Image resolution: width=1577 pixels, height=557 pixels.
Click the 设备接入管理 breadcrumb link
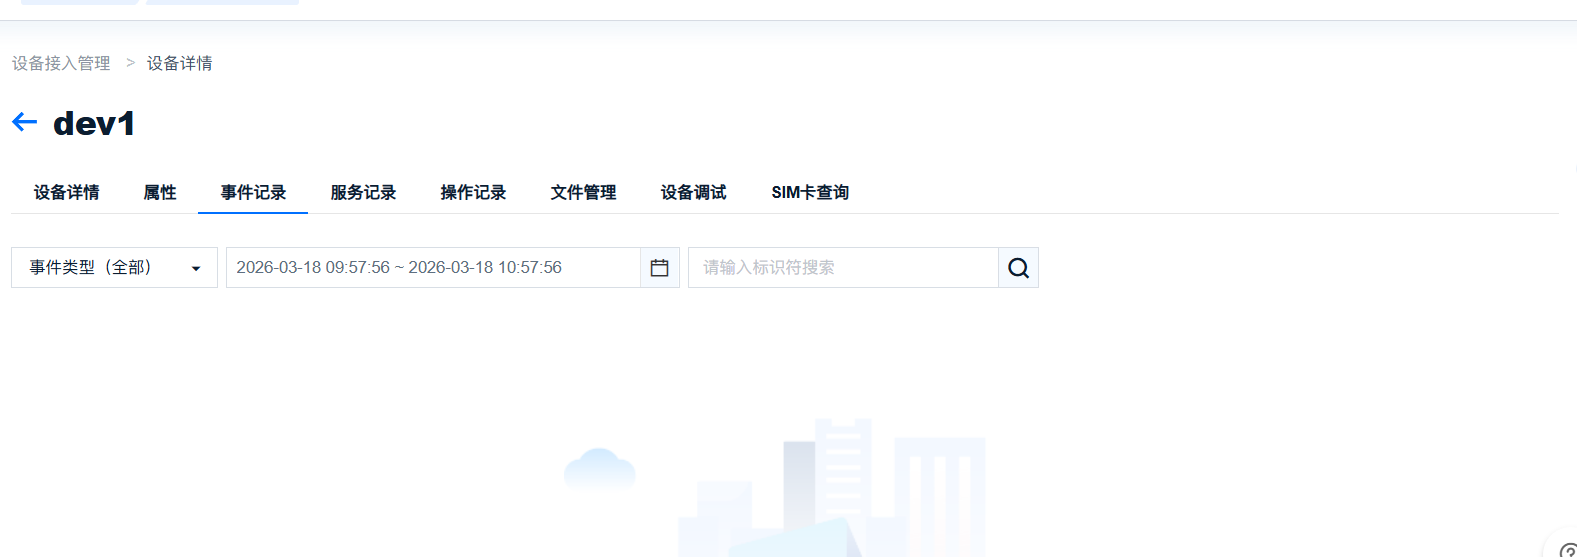click(61, 63)
